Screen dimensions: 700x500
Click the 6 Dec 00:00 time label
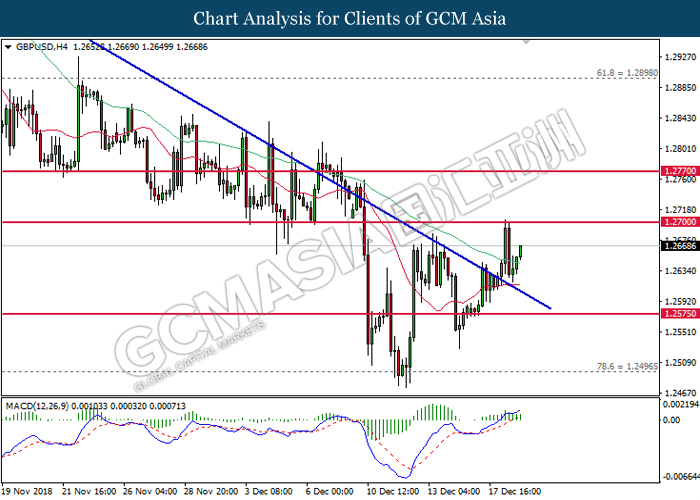[x=329, y=491]
